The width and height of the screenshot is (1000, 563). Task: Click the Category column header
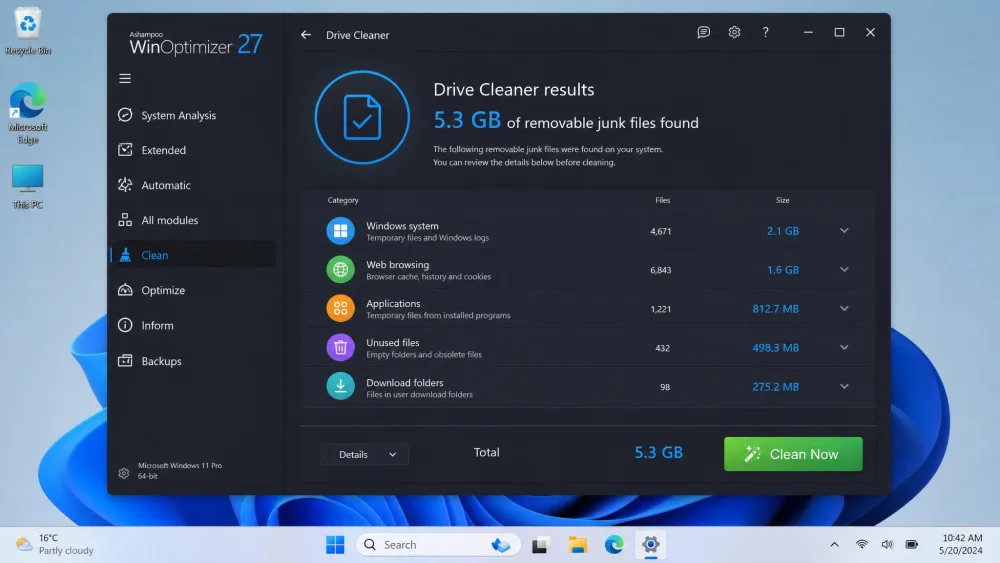point(343,200)
